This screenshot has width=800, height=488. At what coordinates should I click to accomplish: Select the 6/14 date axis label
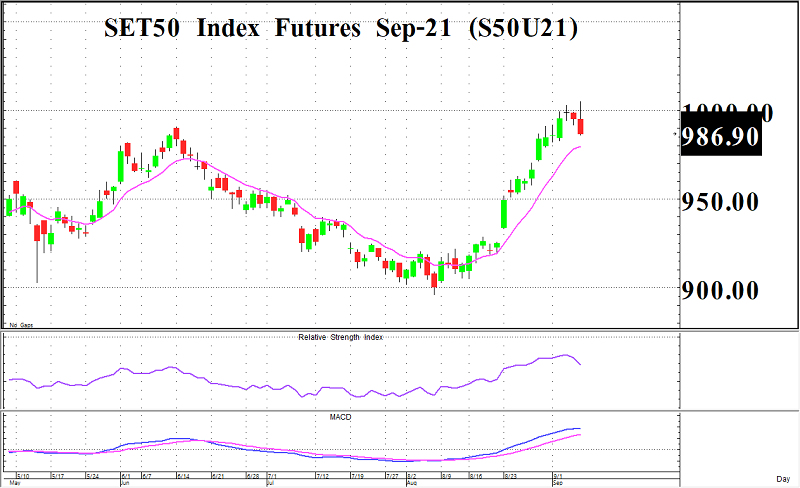[x=183, y=476]
